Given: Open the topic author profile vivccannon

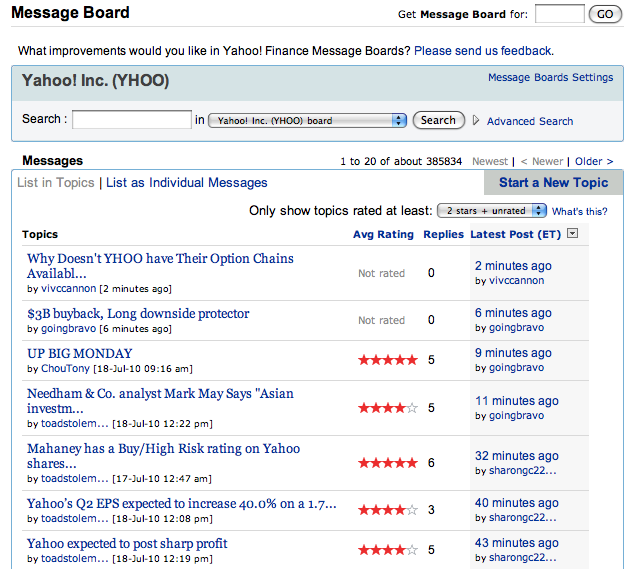Looking at the screenshot, I should [69, 289].
